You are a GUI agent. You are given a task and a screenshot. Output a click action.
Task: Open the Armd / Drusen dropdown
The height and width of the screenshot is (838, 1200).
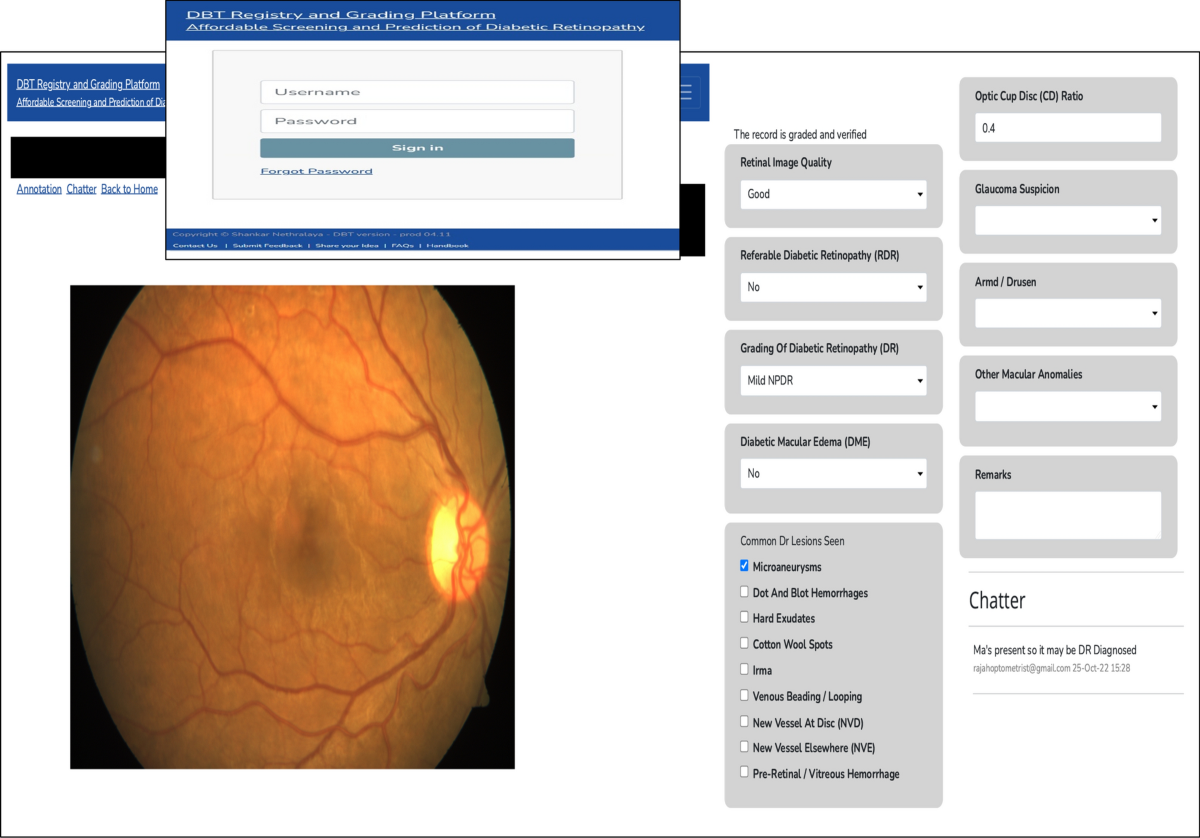point(1067,313)
